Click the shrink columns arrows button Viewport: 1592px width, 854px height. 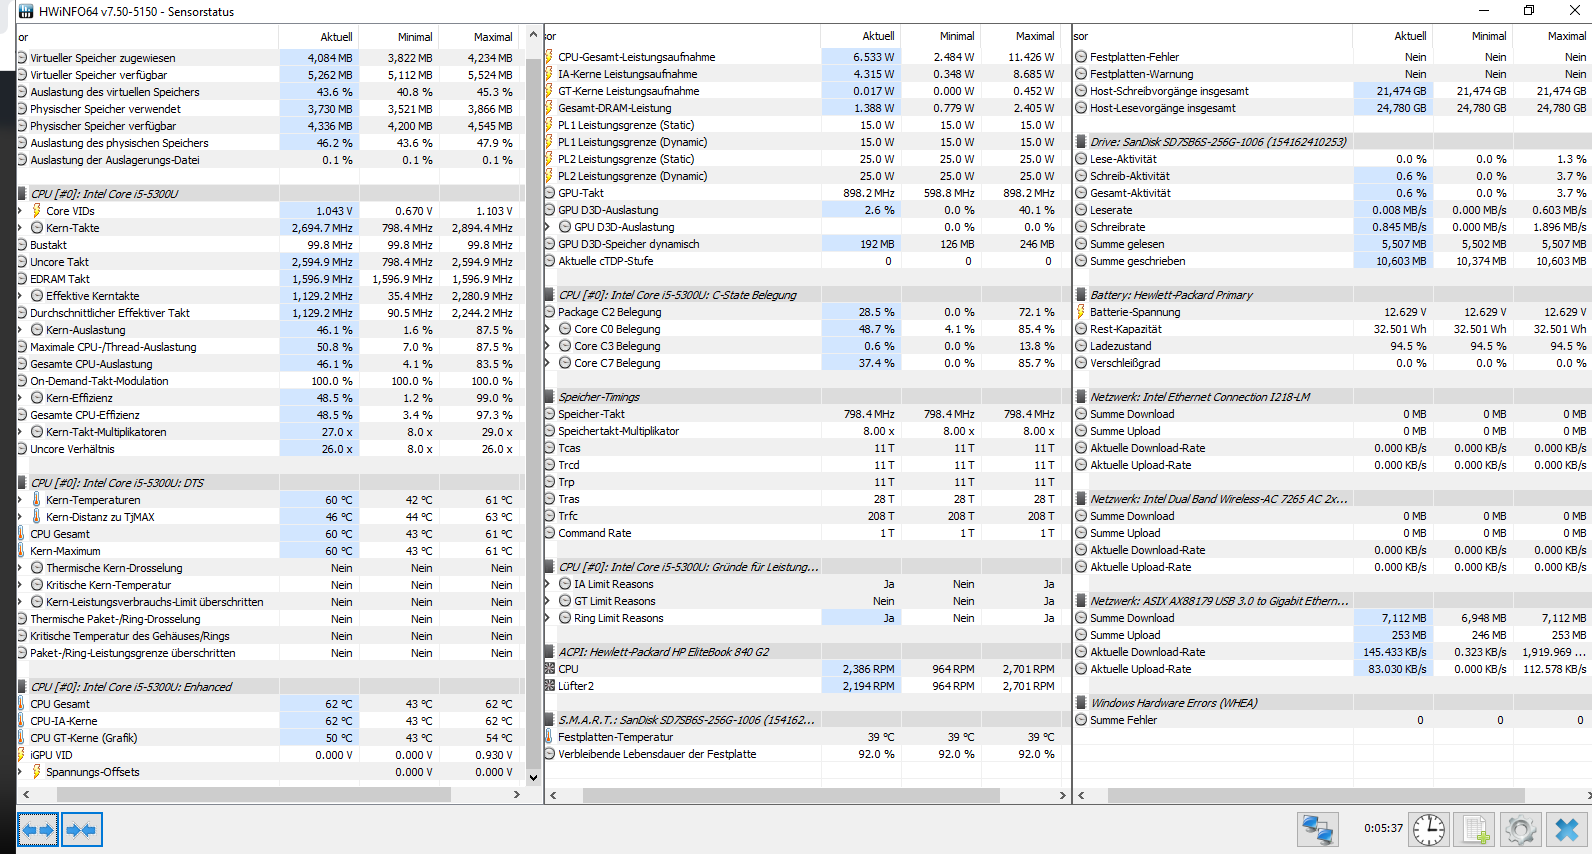click(82, 829)
